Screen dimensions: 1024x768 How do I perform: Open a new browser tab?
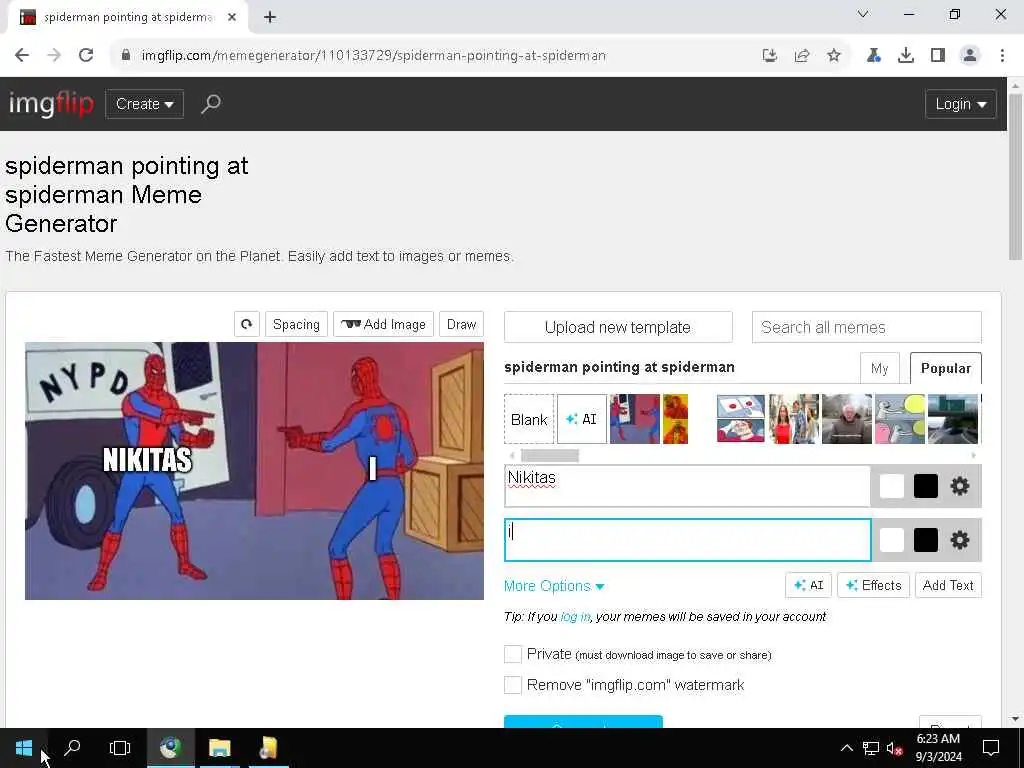point(270,18)
